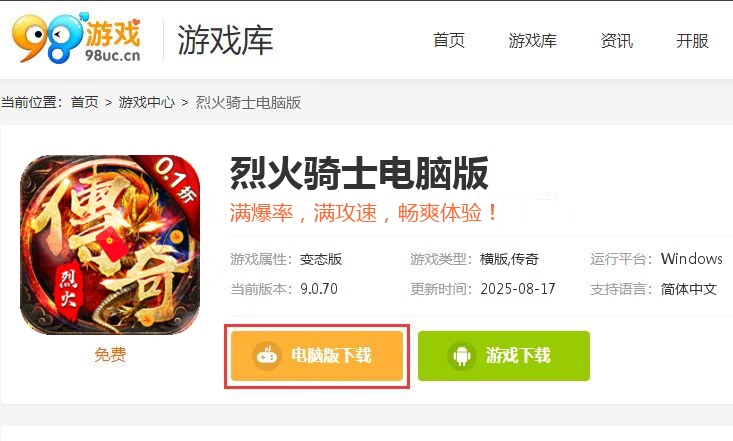733x441 pixels.
Task: Click the 烈火骑士电脑版 breadcrumb text
Action: [x=248, y=102]
